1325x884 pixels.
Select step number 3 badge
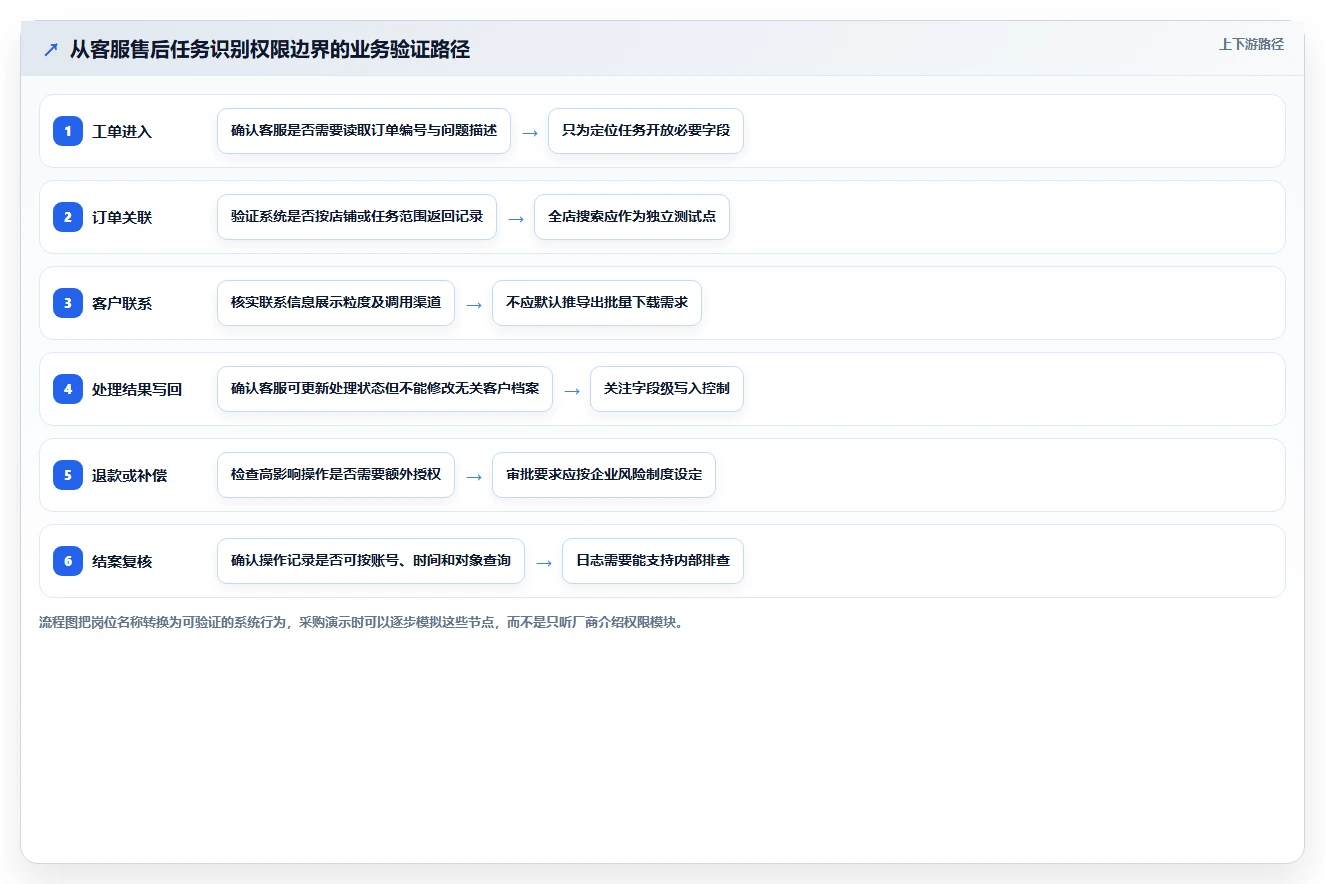[68, 303]
